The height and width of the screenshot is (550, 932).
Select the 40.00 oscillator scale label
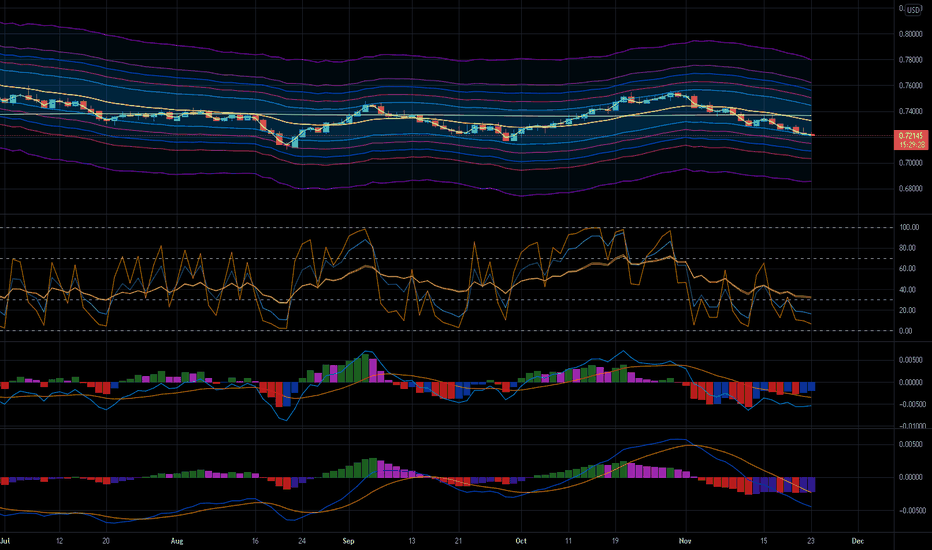(908, 290)
